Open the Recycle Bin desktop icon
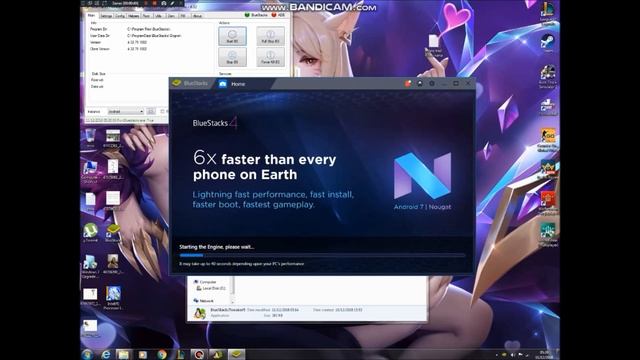 click(90, 138)
